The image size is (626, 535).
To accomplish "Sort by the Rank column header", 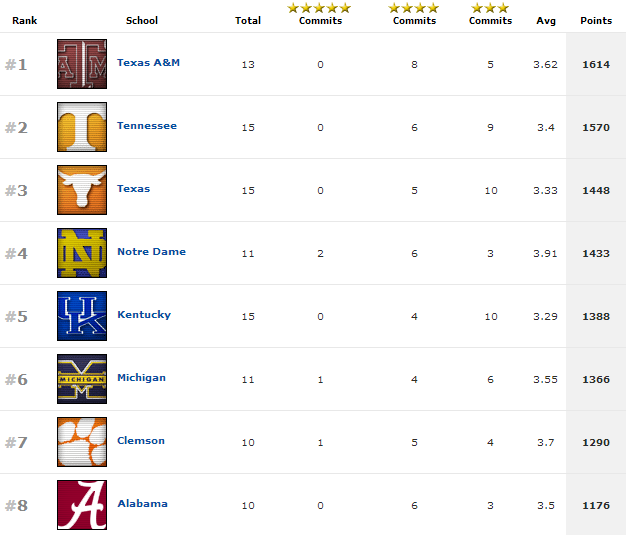I will (x=25, y=21).
